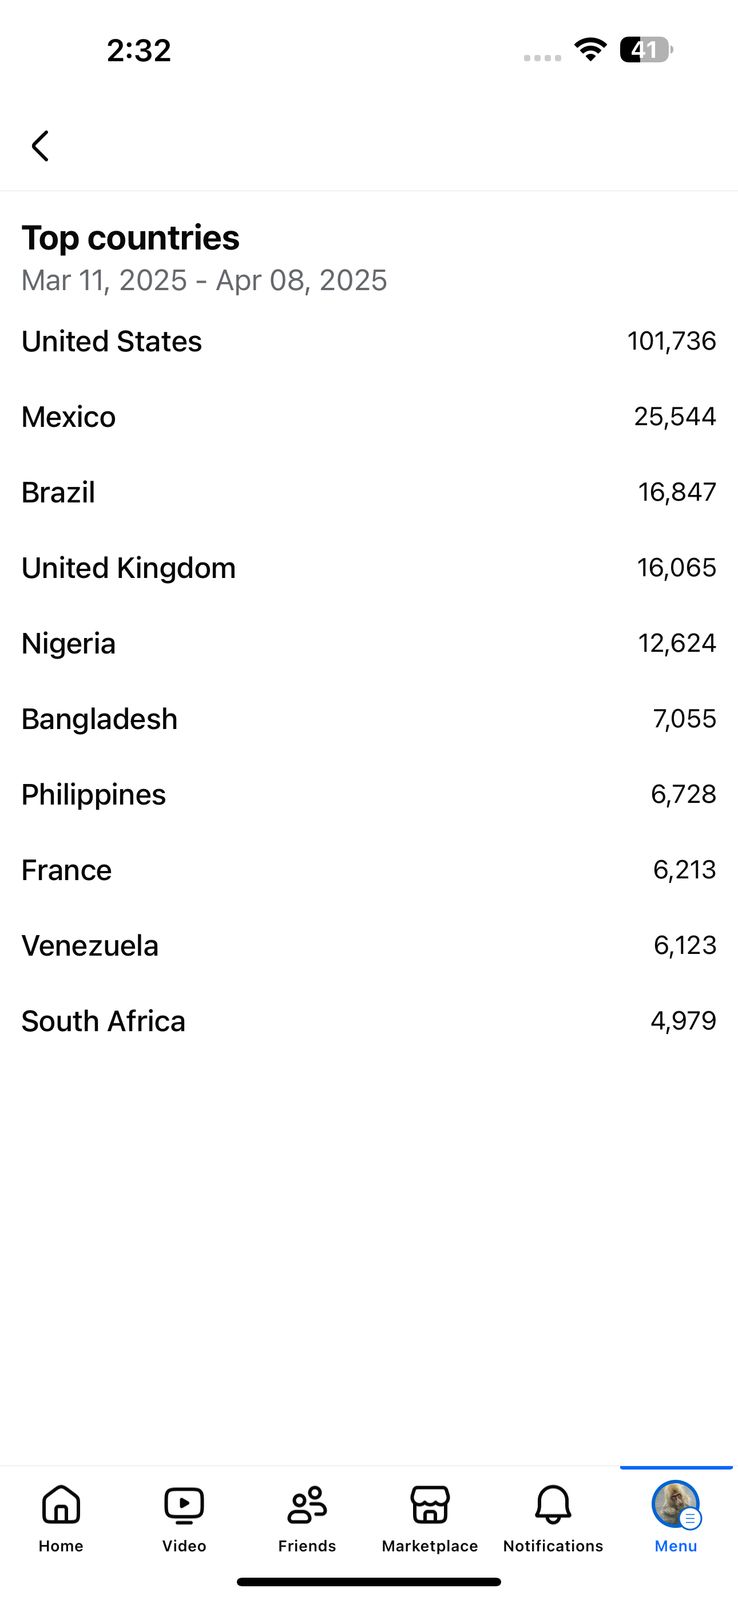Tap the Top countries heading

(131, 238)
